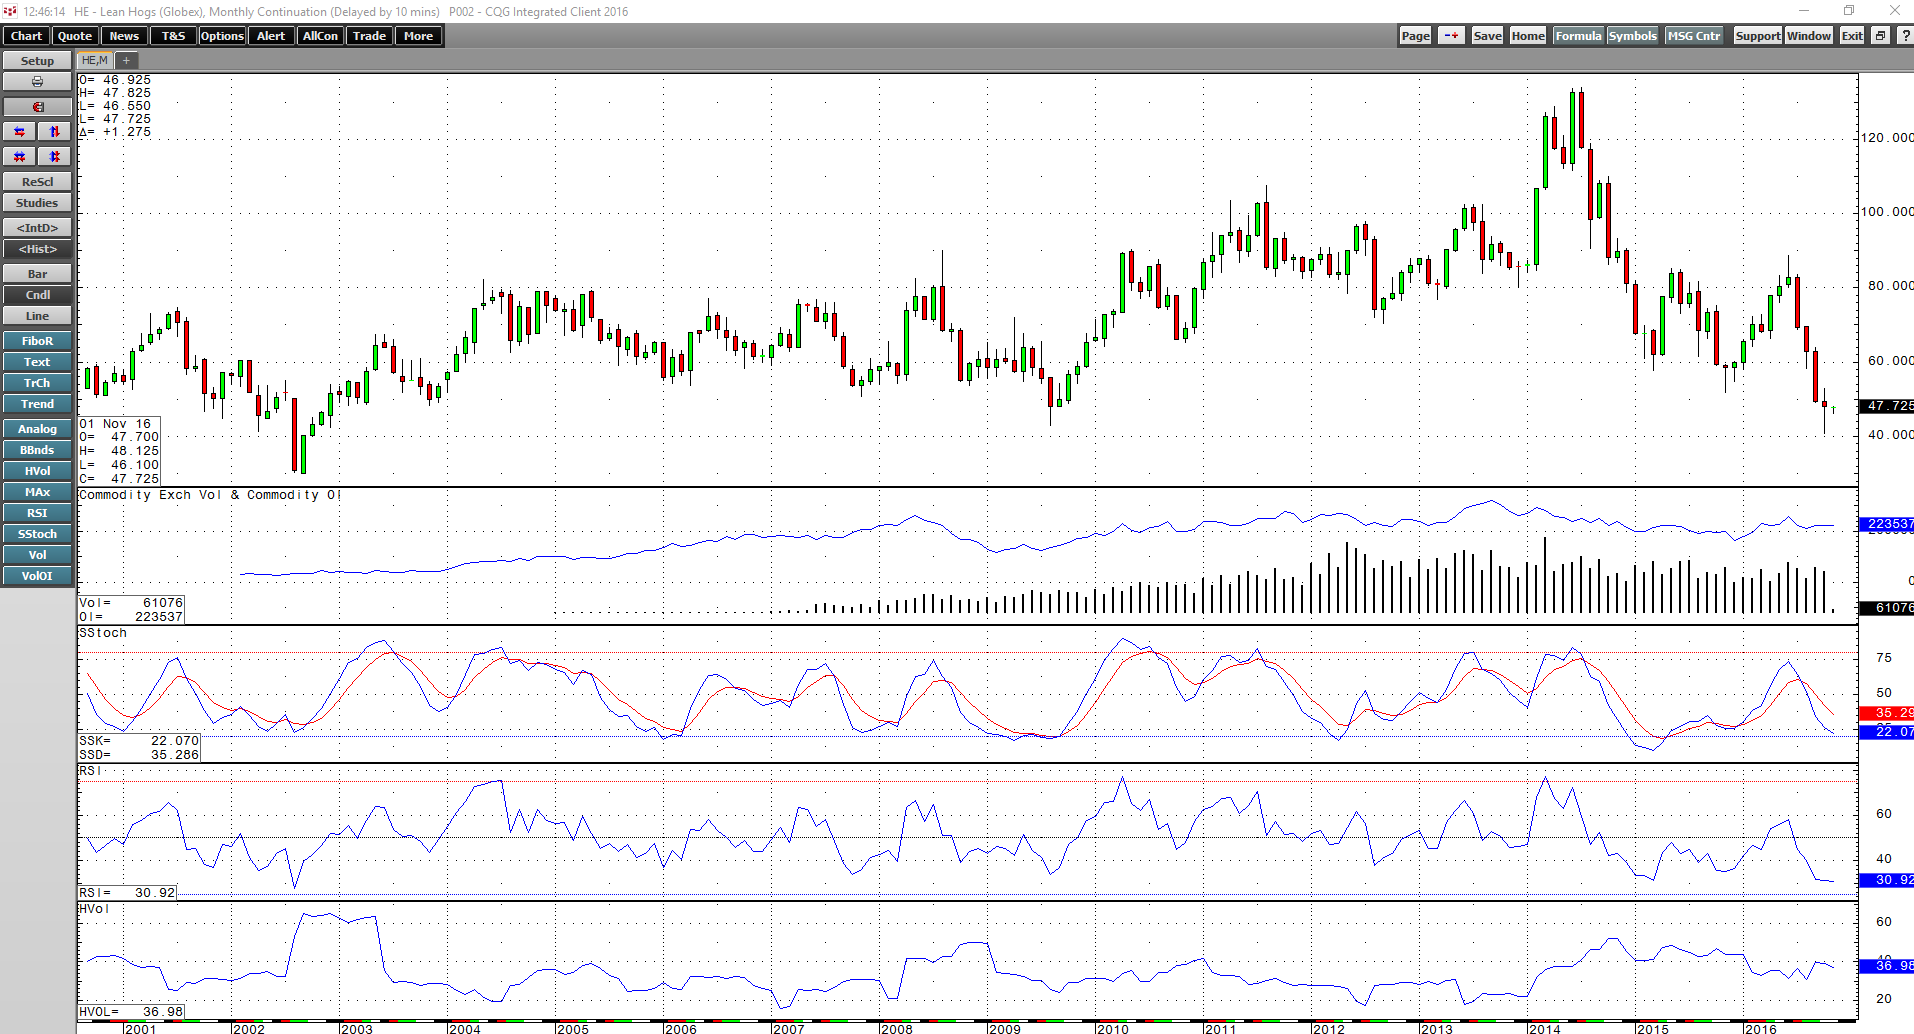Open the Studies panel
Image resolution: width=1914 pixels, height=1034 pixels.
coord(37,202)
